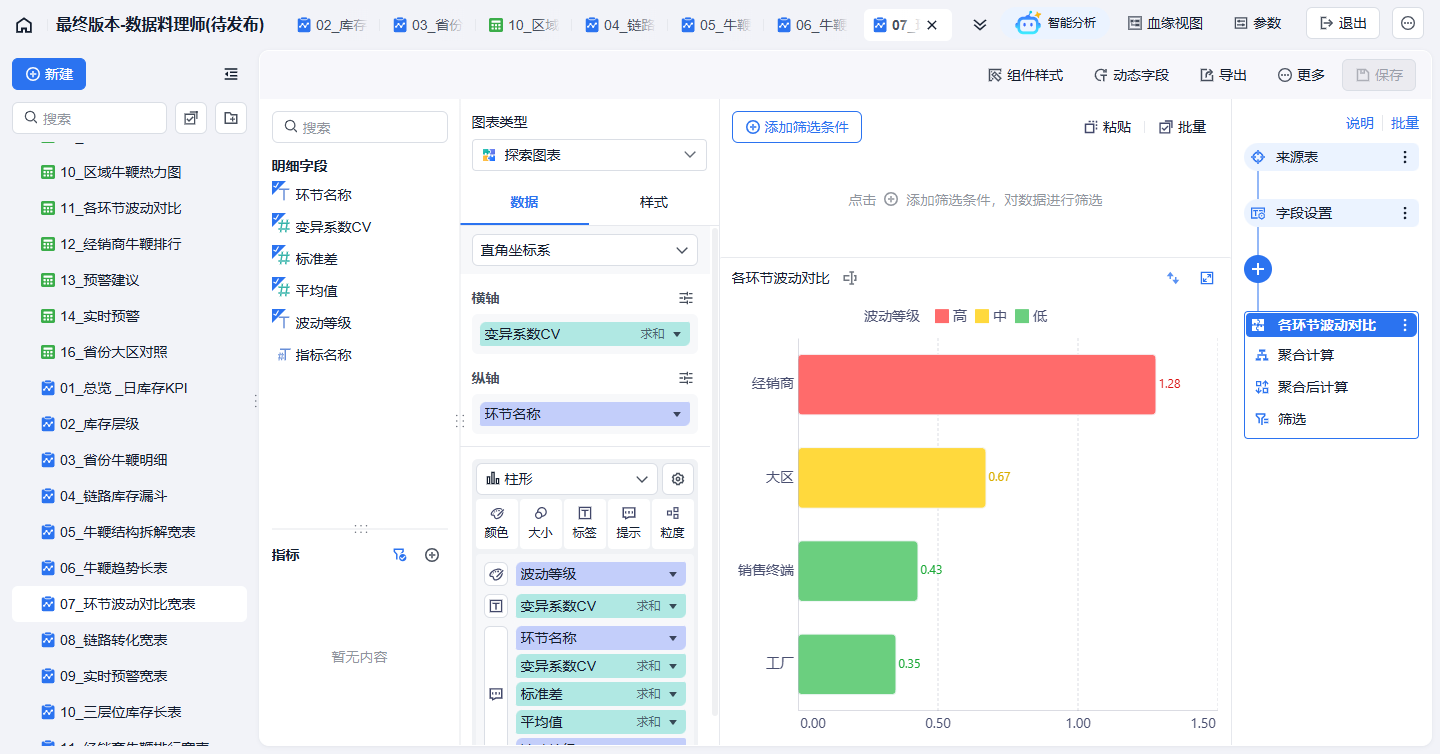Switch to the 05_牛鞭 tab
Screen dimensions: 1440x754
click(x=714, y=25)
